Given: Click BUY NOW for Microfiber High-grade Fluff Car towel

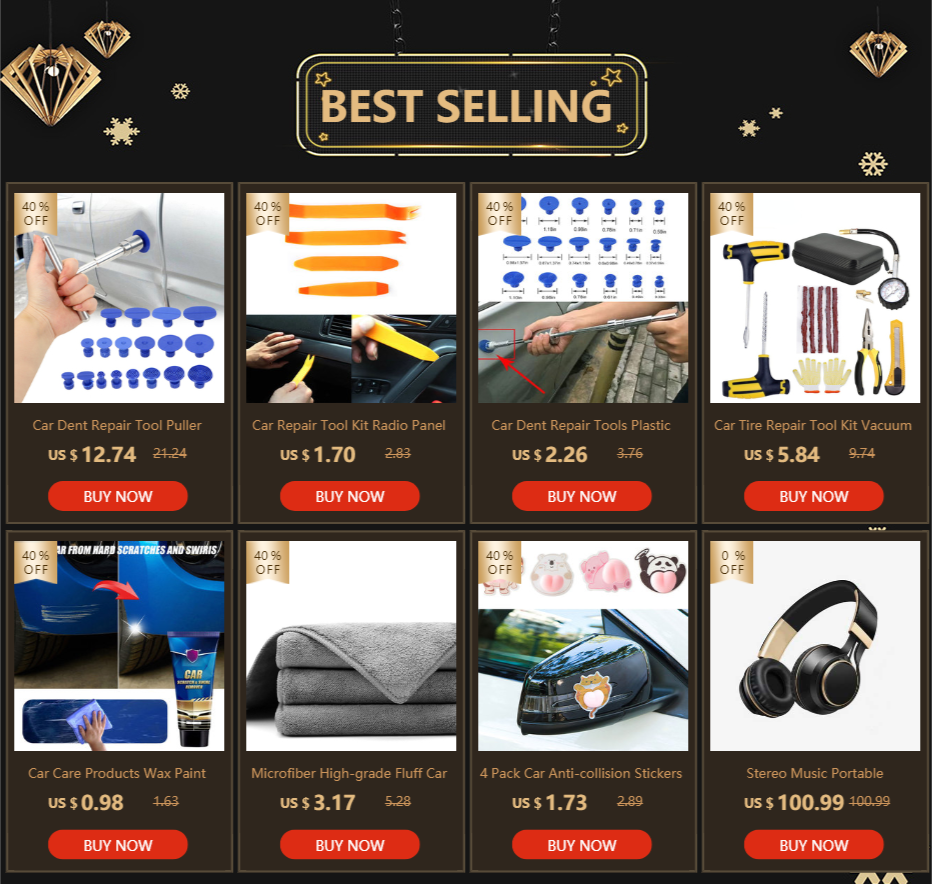Looking at the screenshot, I should pyautogui.click(x=350, y=844).
